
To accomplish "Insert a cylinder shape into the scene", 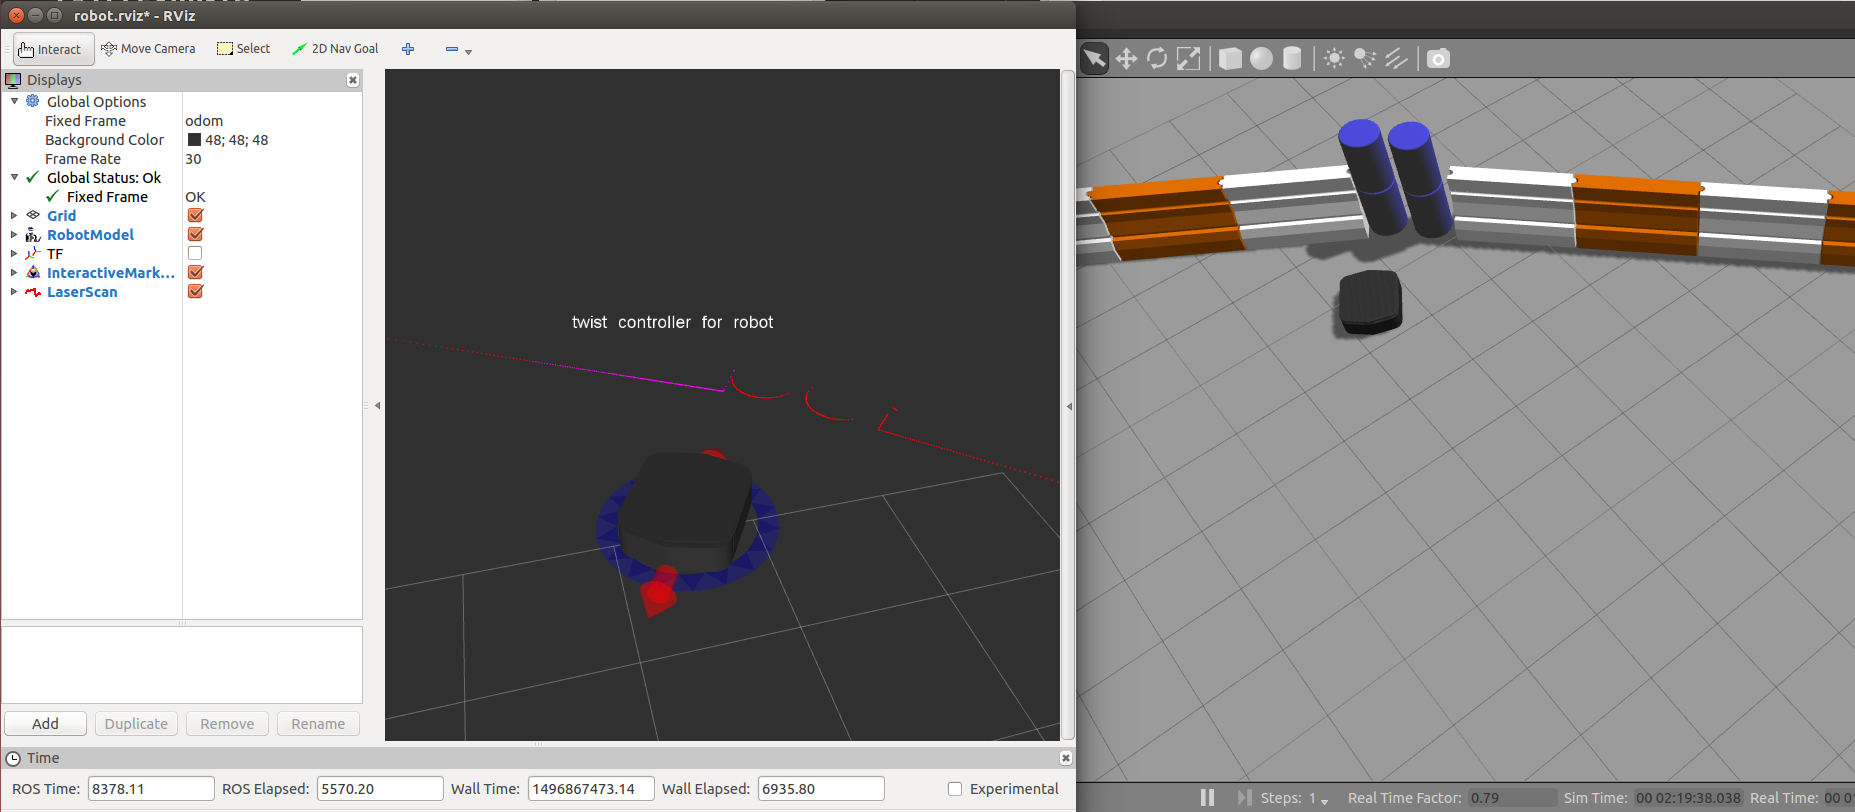I will pyautogui.click(x=1292, y=59).
